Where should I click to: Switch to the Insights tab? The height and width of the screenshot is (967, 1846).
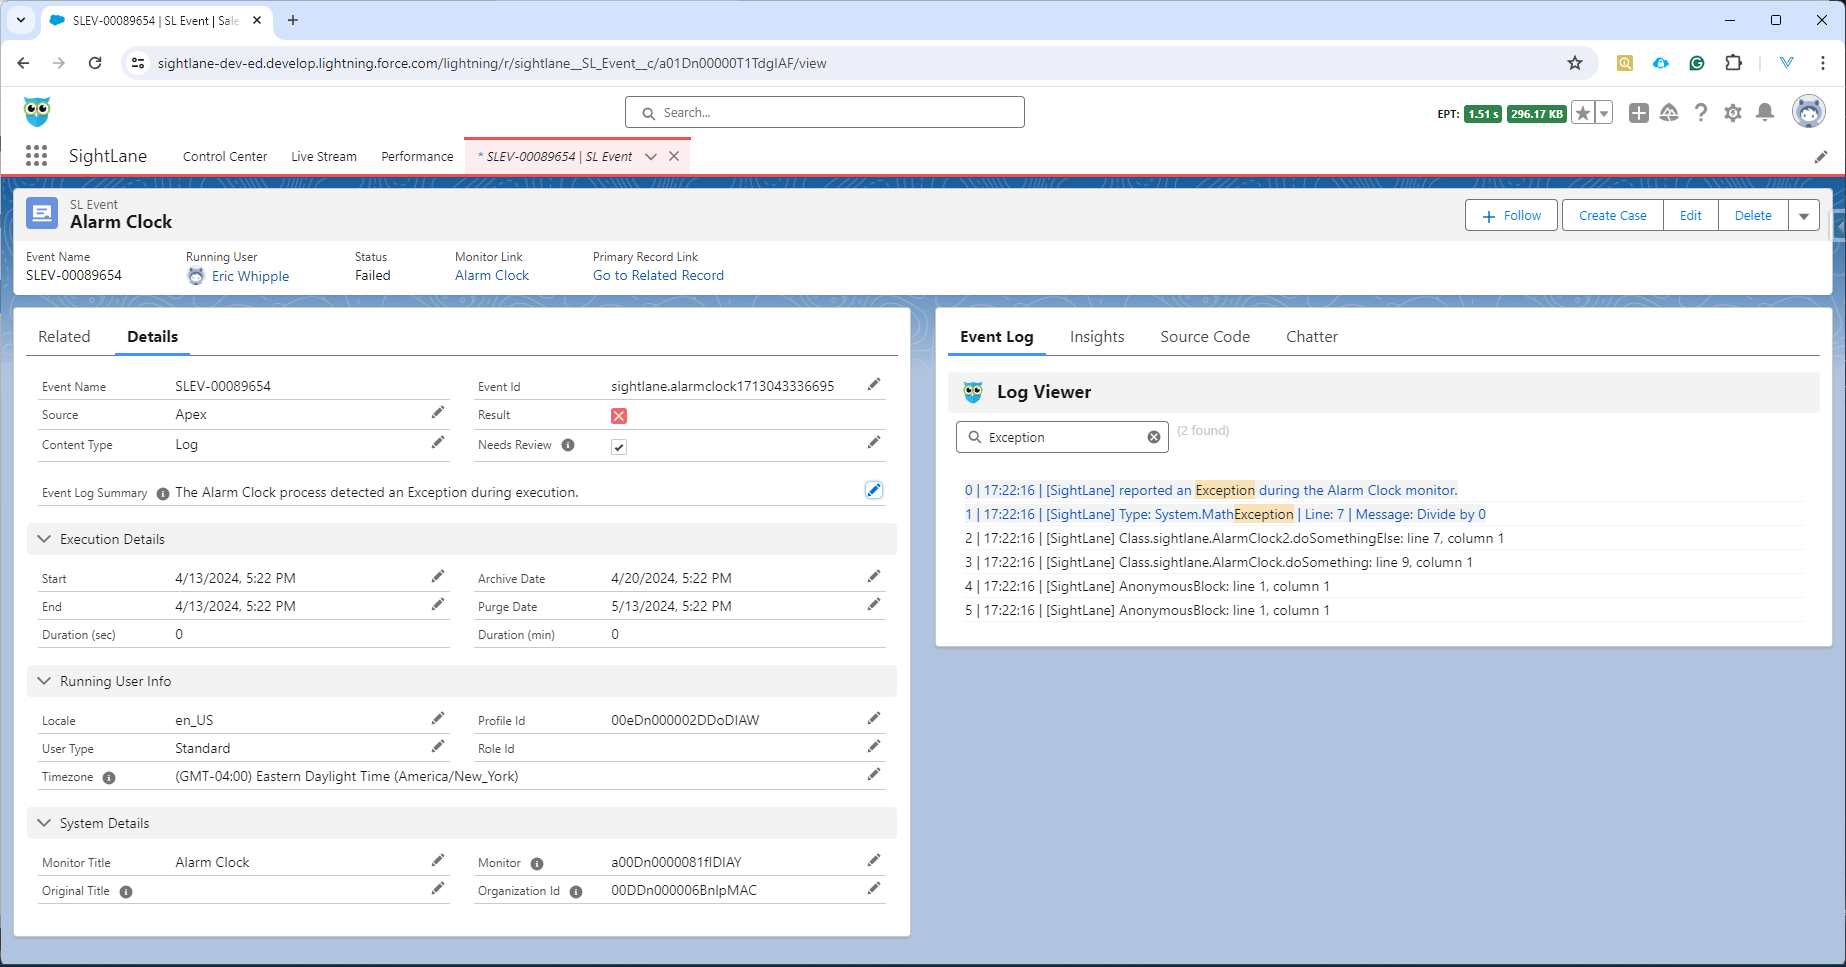click(x=1097, y=337)
